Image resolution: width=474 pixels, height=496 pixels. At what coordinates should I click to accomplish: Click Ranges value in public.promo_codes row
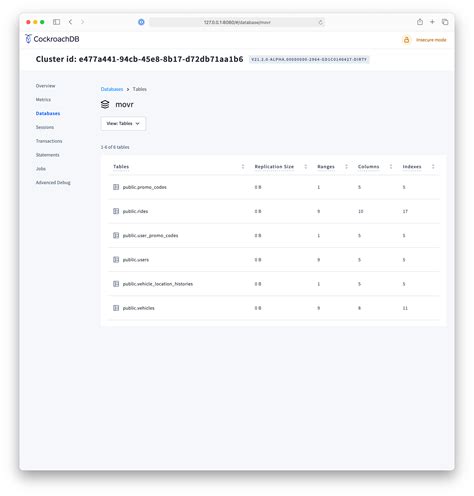click(319, 187)
